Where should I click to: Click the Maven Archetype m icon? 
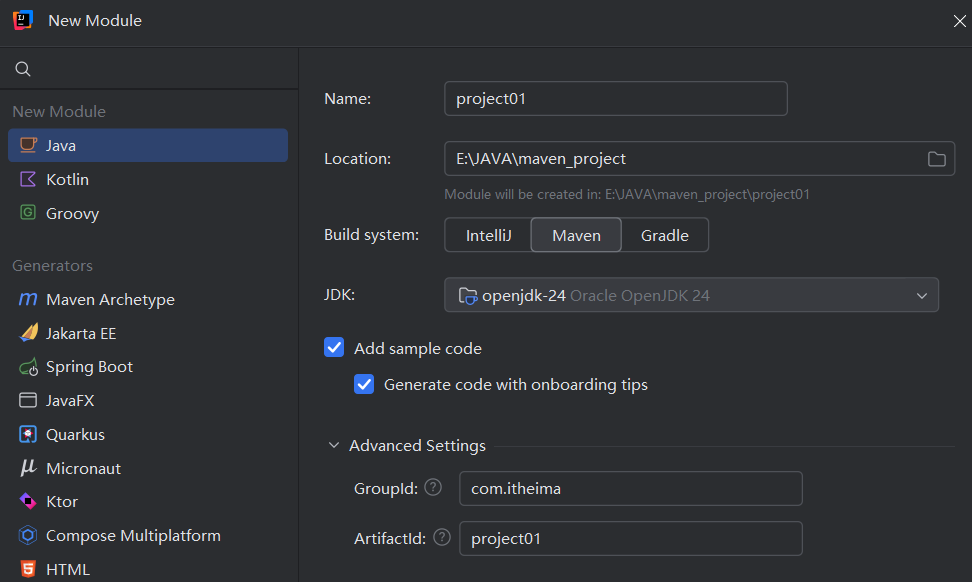28,299
